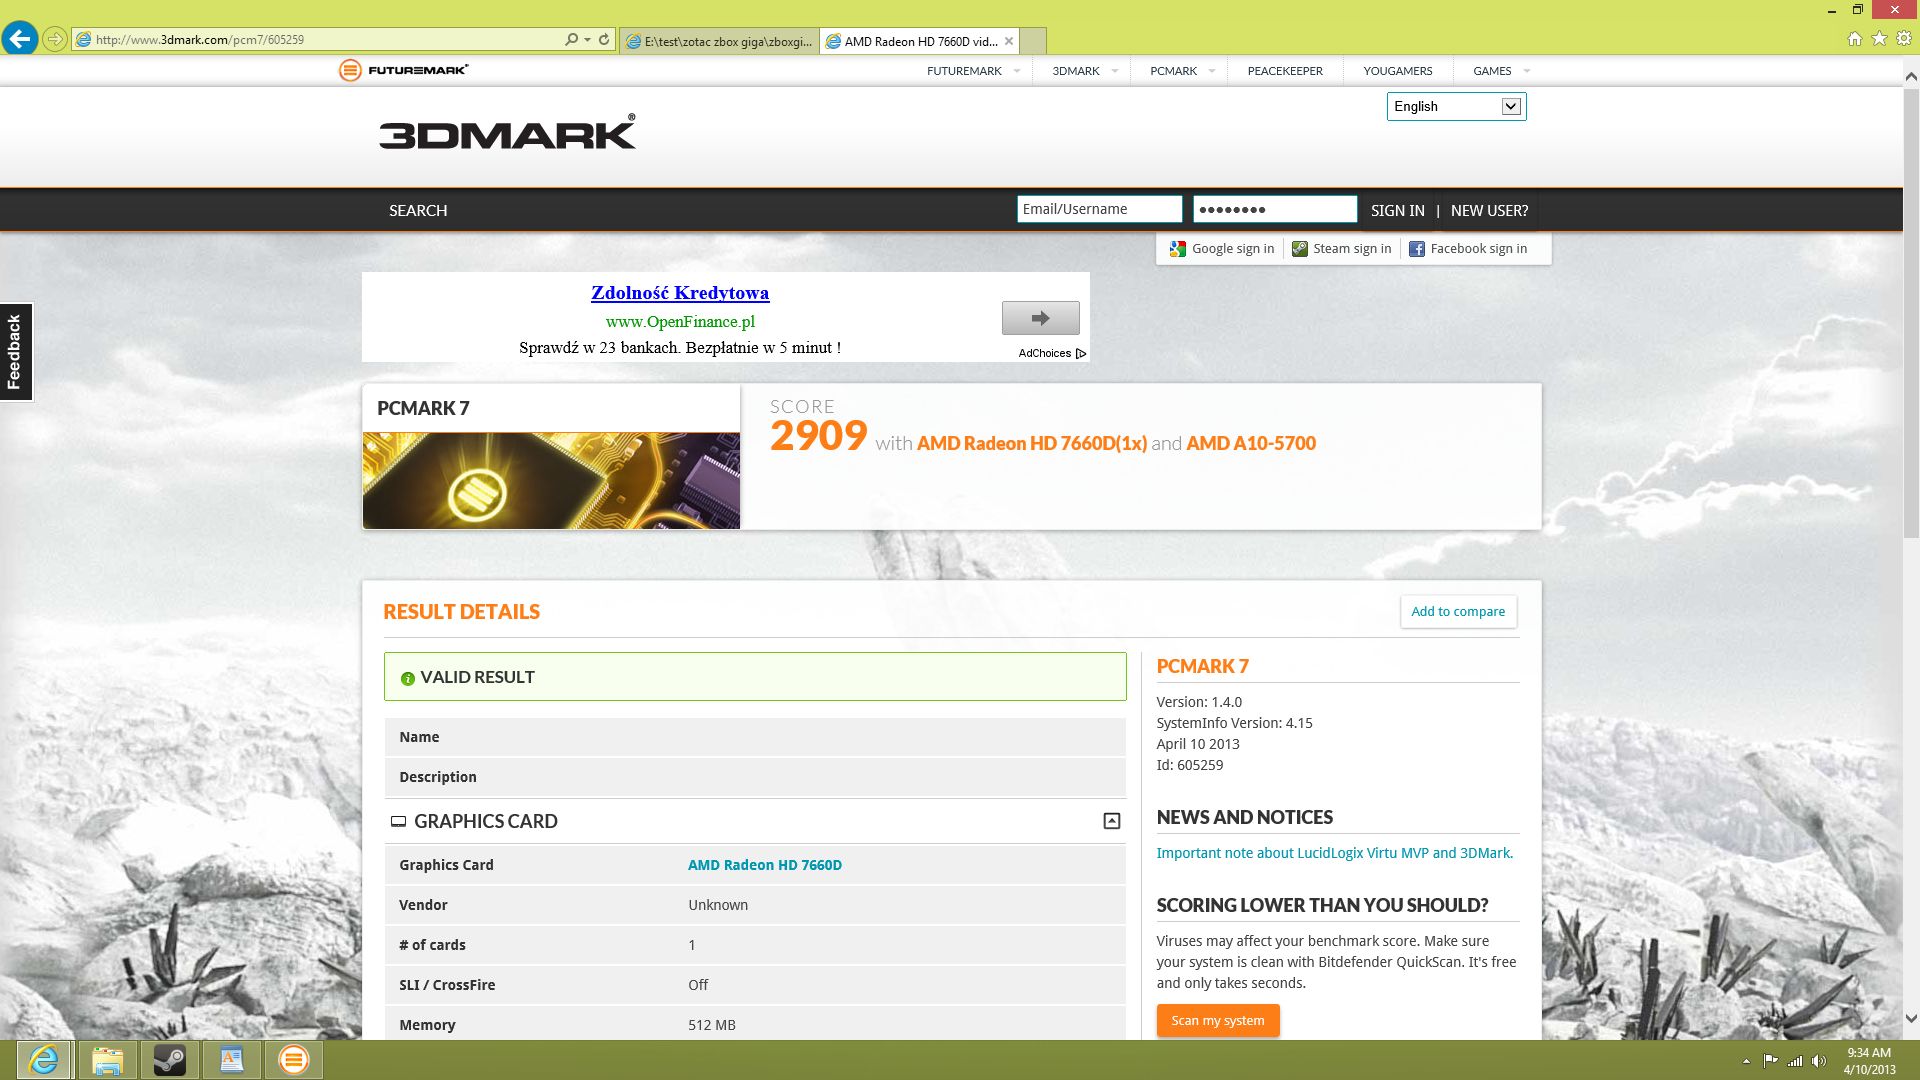Image resolution: width=1920 pixels, height=1080 pixels.
Task: Open the Feedback side tab
Action: point(15,352)
